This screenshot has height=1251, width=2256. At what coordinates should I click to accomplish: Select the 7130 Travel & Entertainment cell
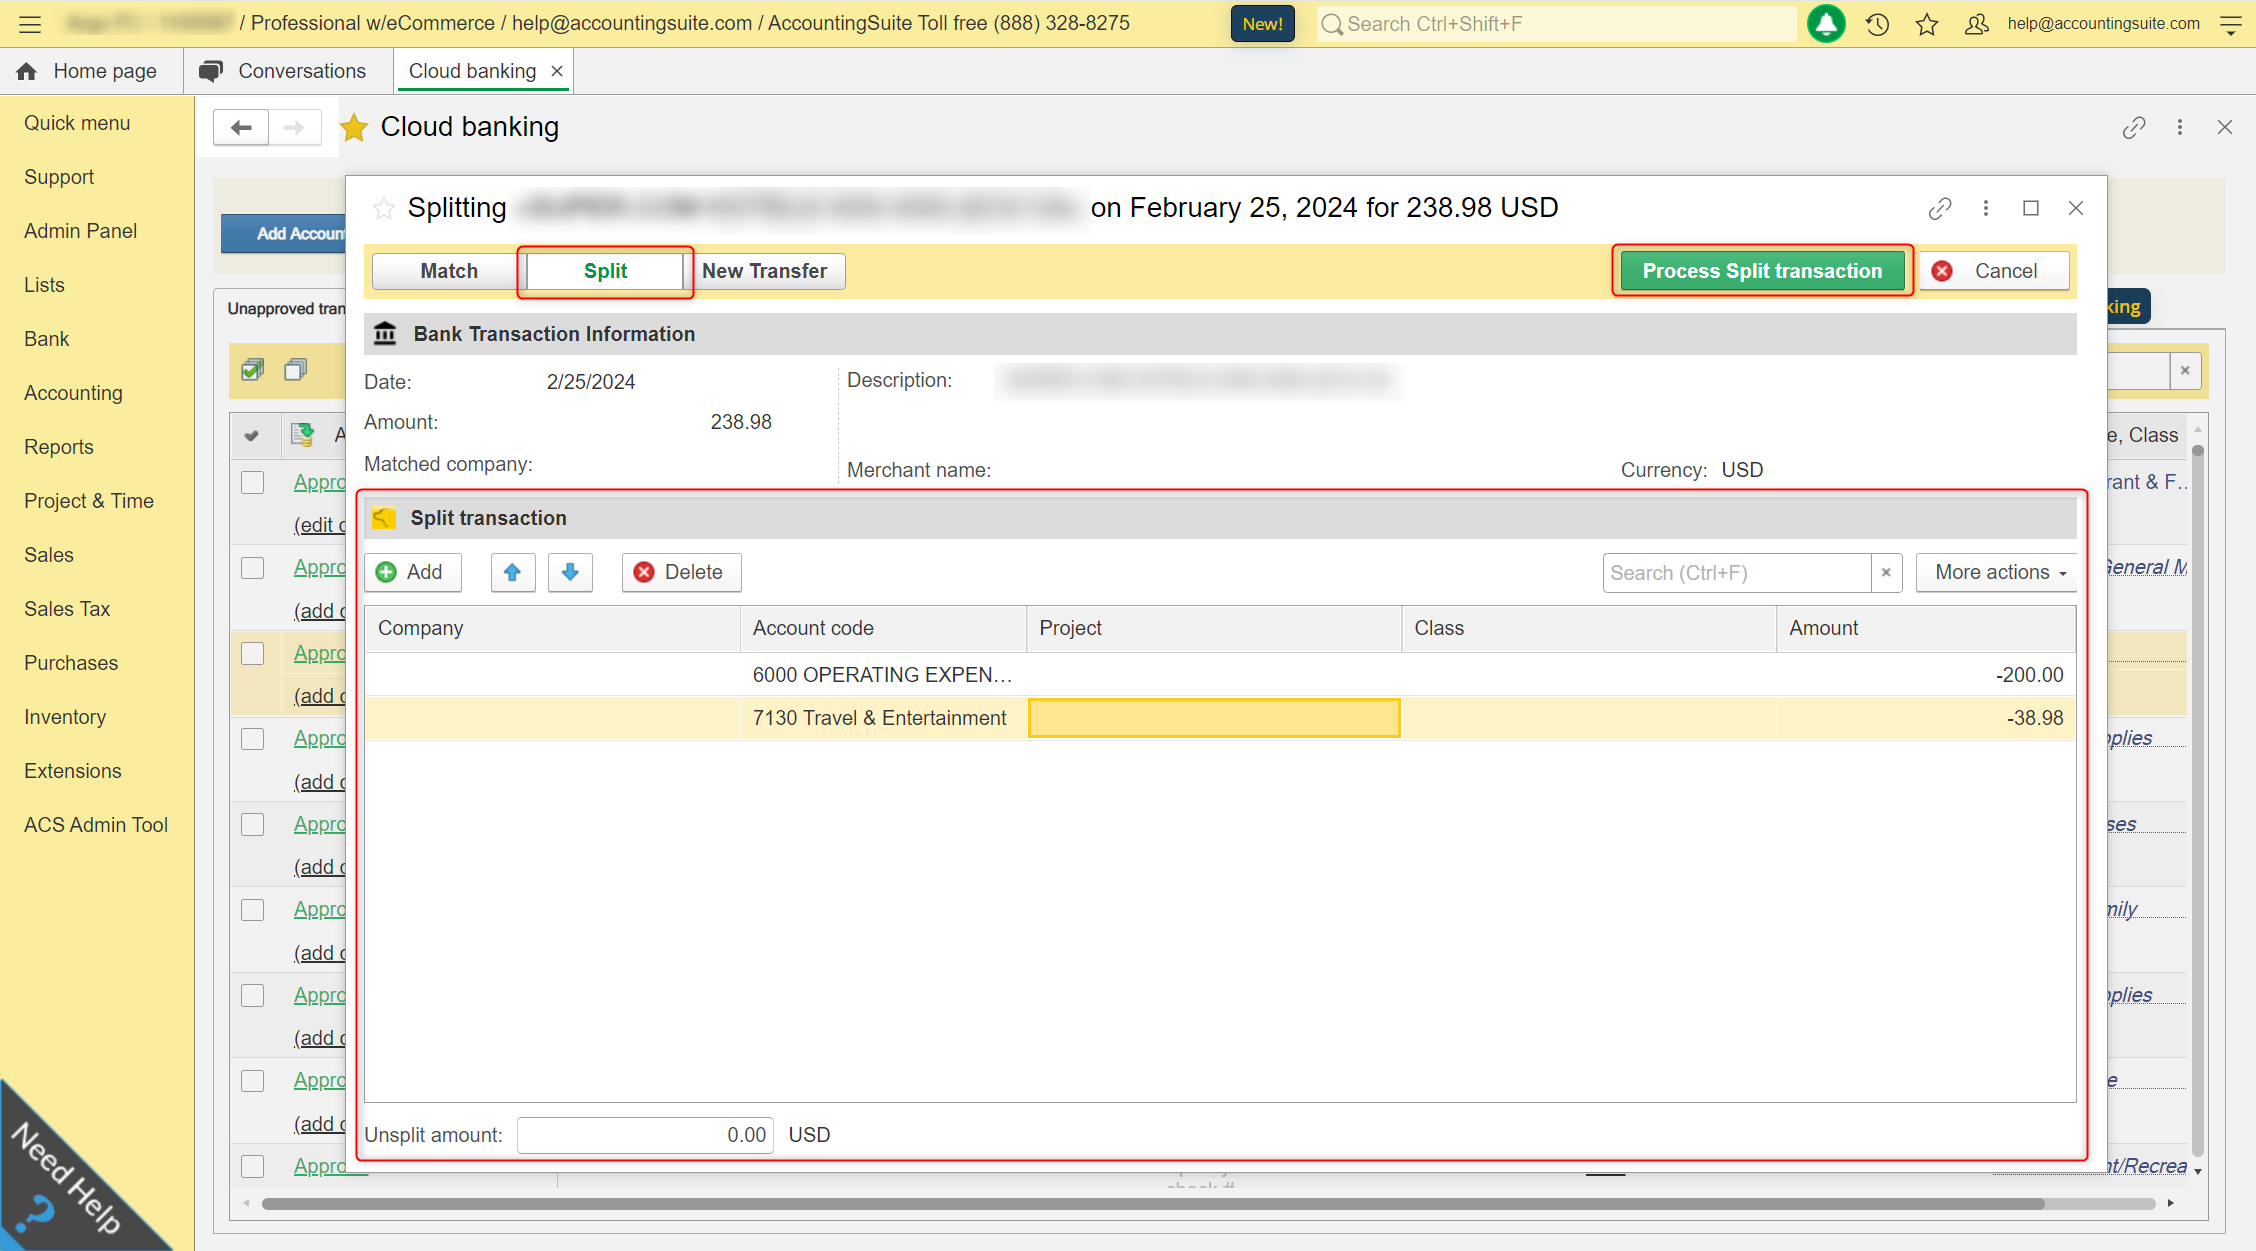point(883,718)
